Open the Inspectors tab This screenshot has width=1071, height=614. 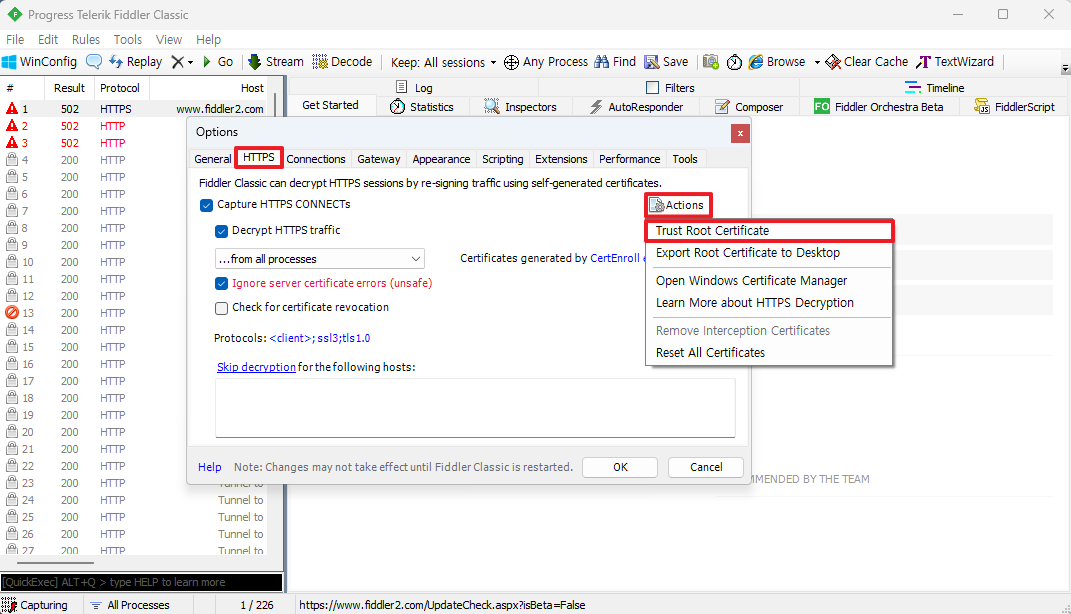click(x=520, y=107)
